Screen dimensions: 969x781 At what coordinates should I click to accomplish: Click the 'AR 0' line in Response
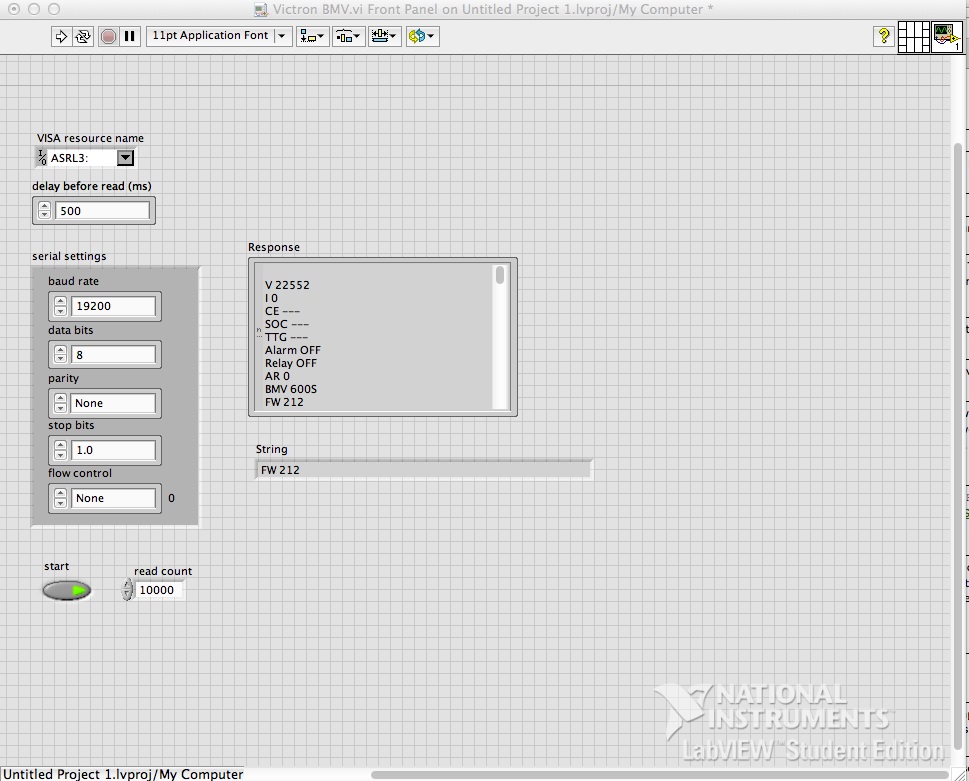277,376
